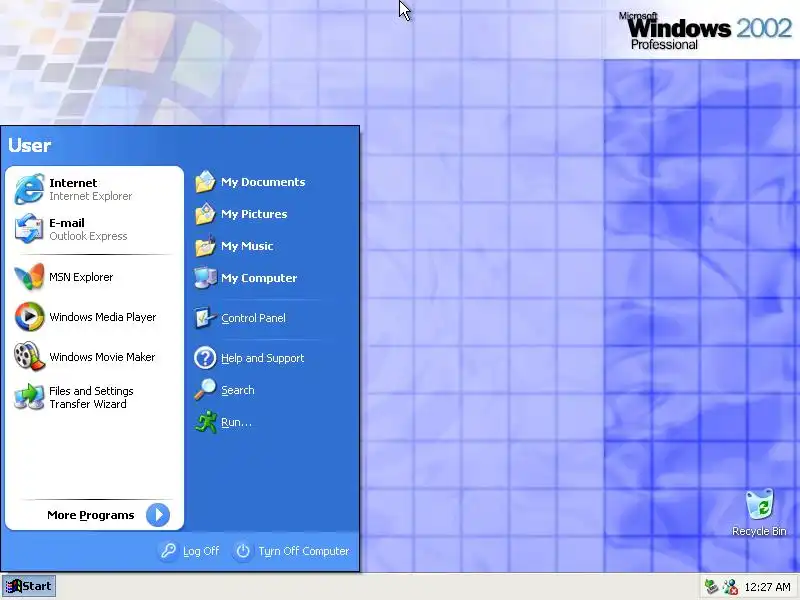Click the My Pictures folder icon
The image size is (800, 600).
click(x=205, y=214)
